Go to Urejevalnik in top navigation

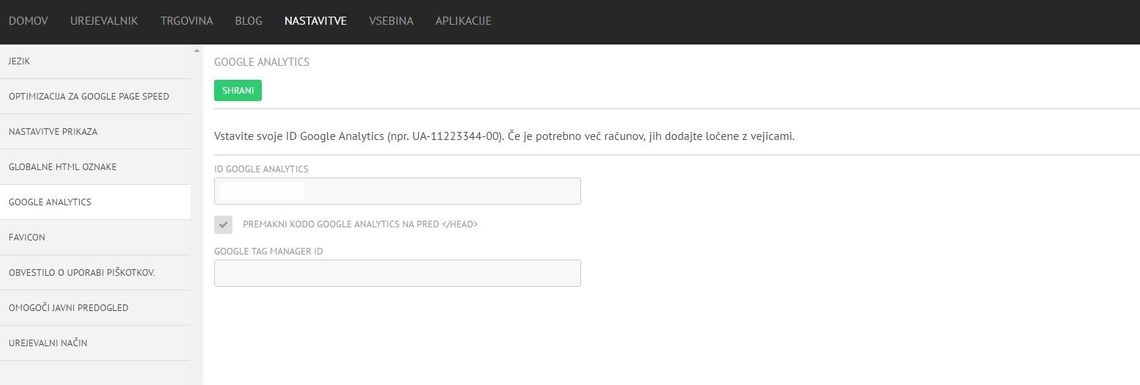pos(104,21)
